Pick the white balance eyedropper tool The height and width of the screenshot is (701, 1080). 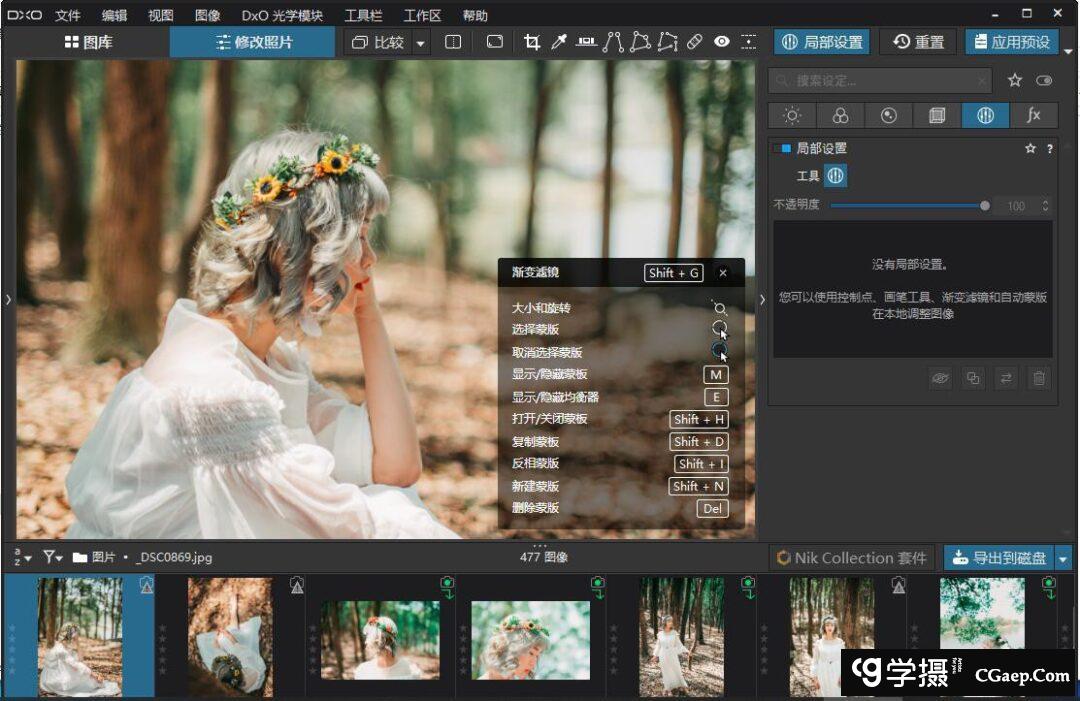point(559,42)
